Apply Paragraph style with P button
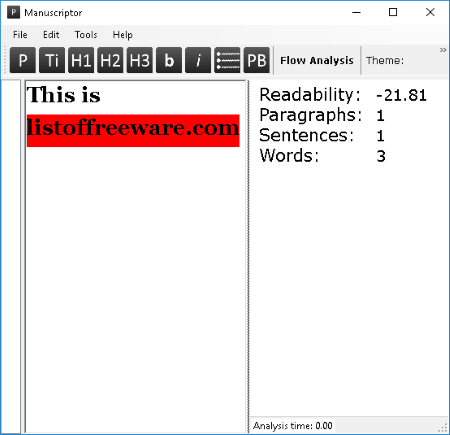This screenshot has height=435, width=450. [x=23, y=60]
